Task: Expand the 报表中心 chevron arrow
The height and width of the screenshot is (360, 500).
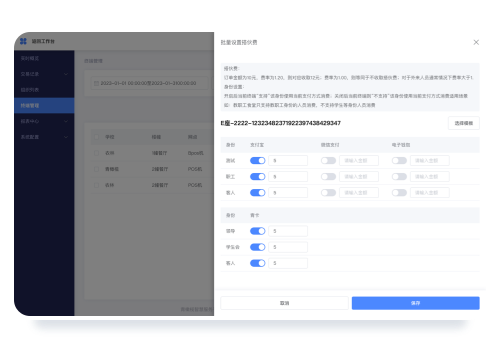Action: pyautogui.click(x=66, y=121)
